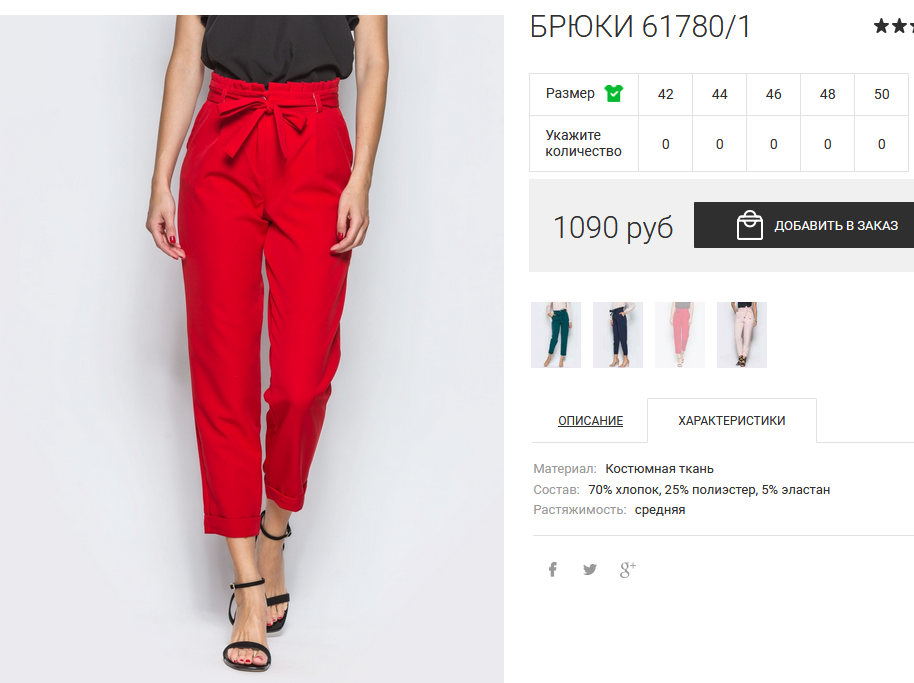Click quantity field under size 44
The height and width of the screenshot is (683, 914).
719,144
